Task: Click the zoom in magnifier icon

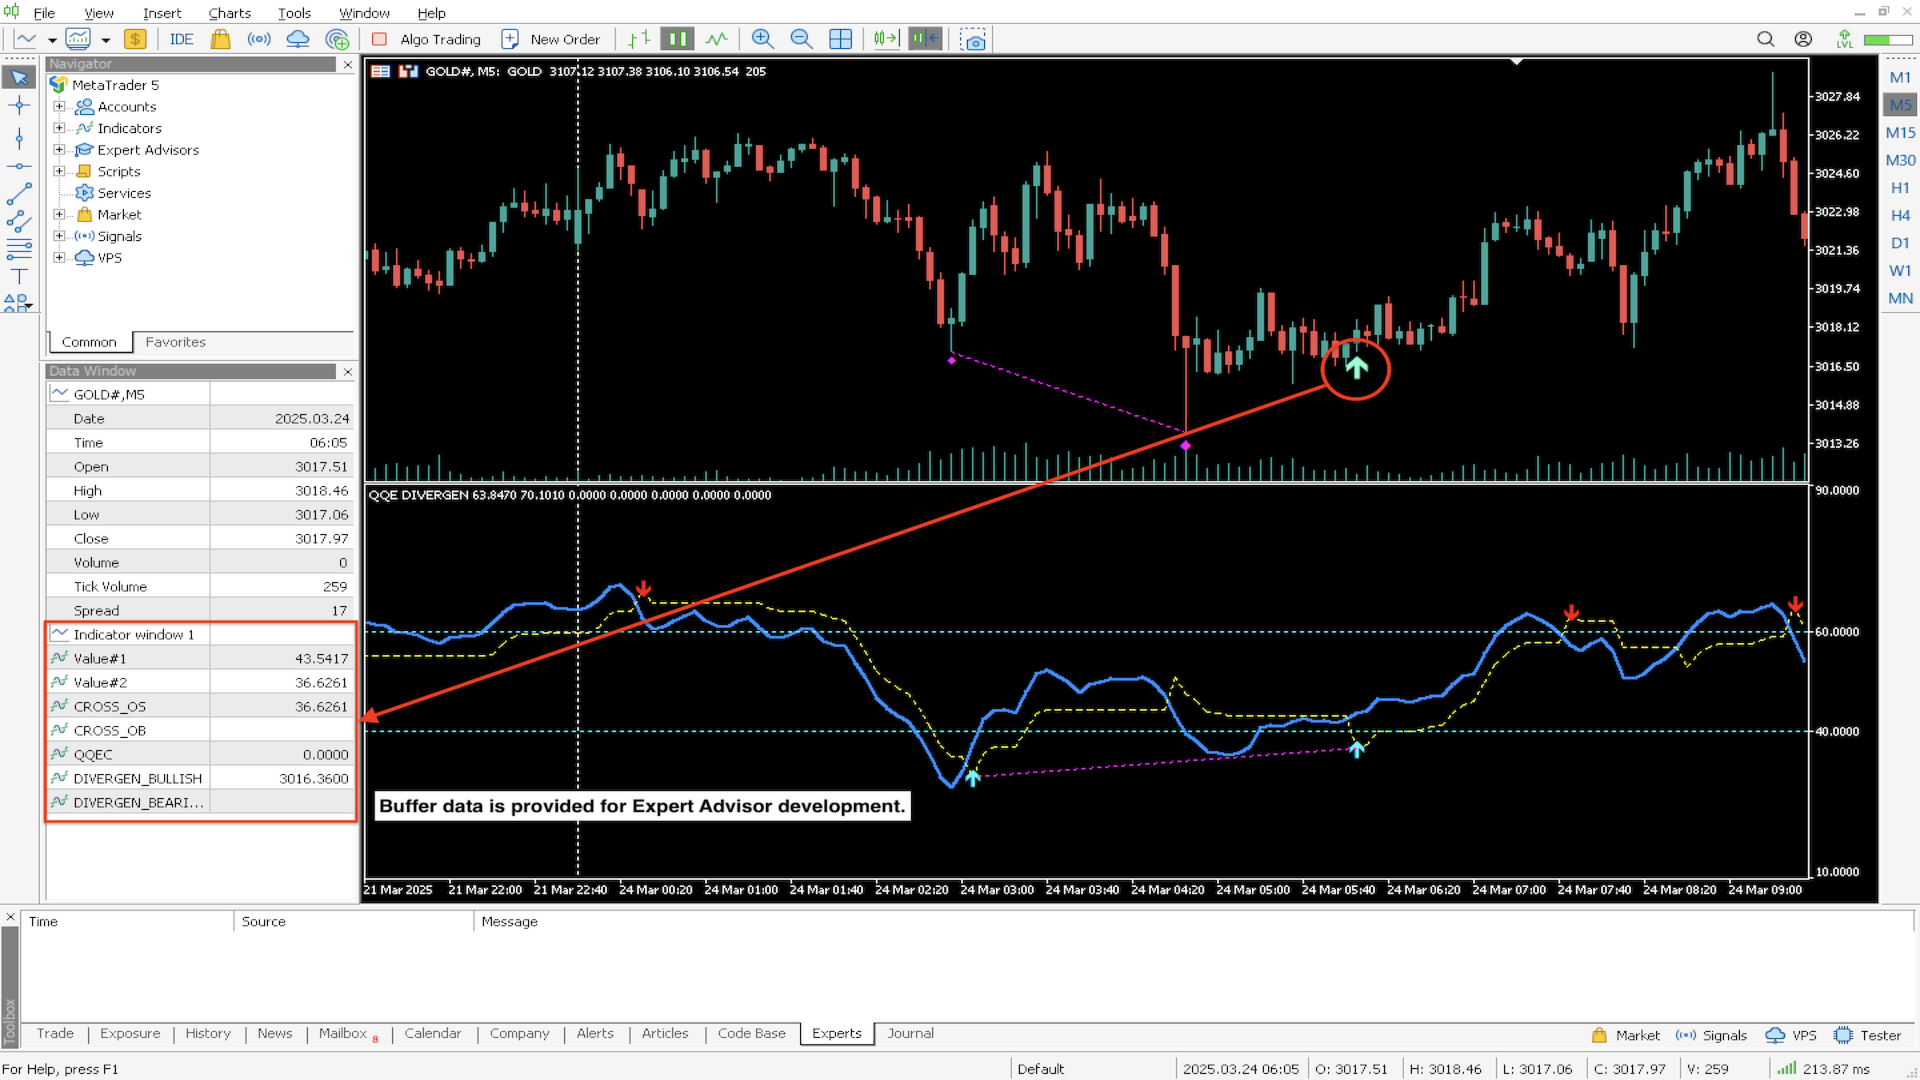Action: (762, 39)
